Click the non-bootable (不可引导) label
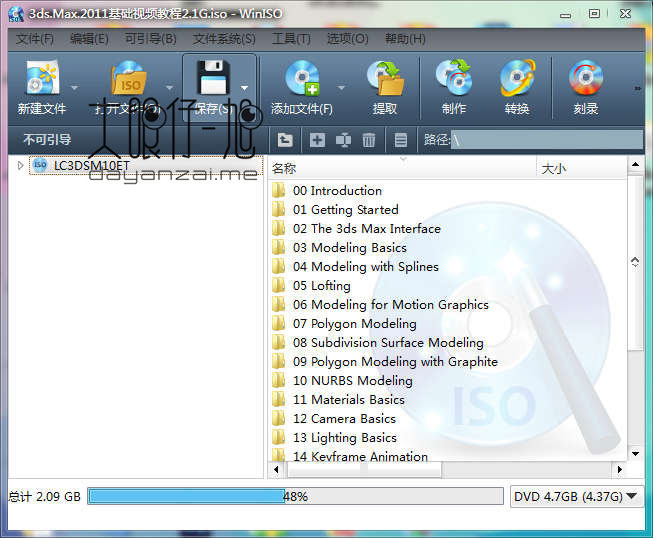 tap(47, 140)
